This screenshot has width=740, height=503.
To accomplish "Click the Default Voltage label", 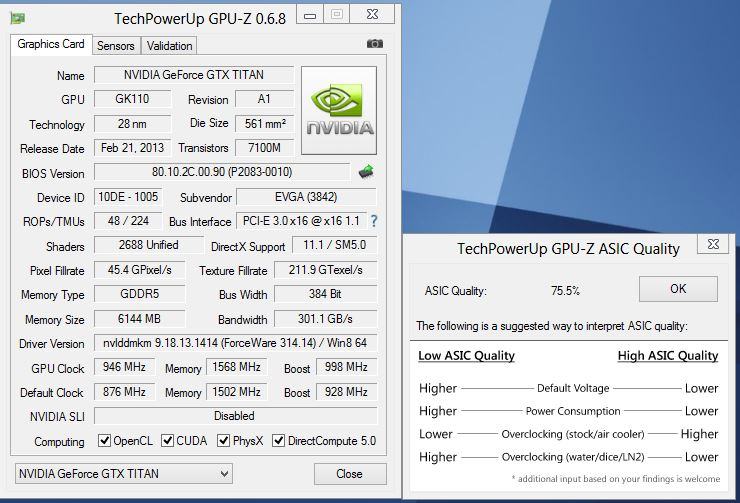I will pyautogui.click(x=573, y=388).
